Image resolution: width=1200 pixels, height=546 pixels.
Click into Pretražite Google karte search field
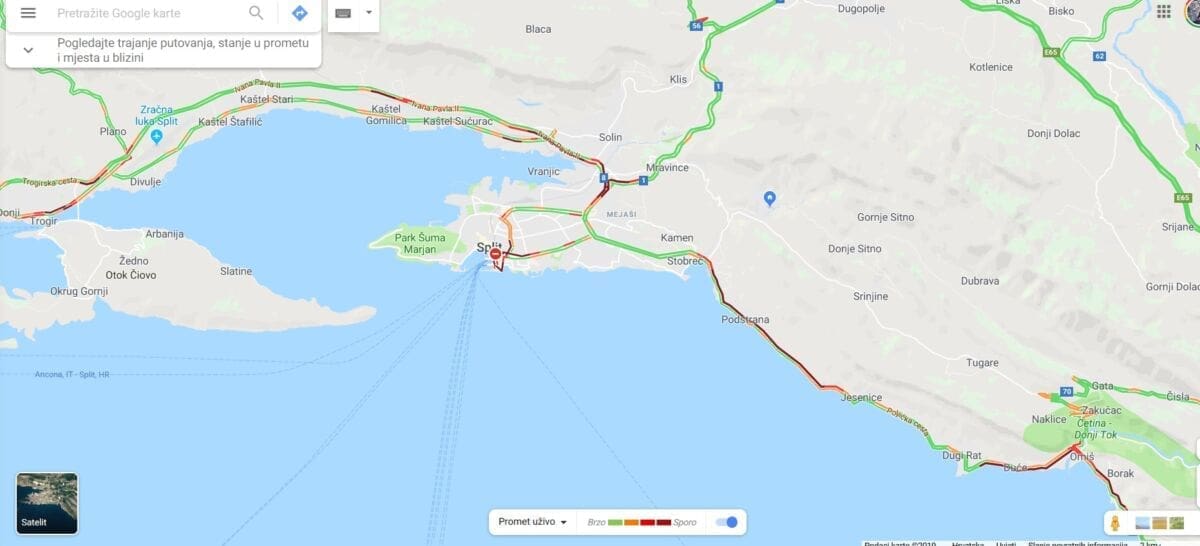(x=148, y=13)
